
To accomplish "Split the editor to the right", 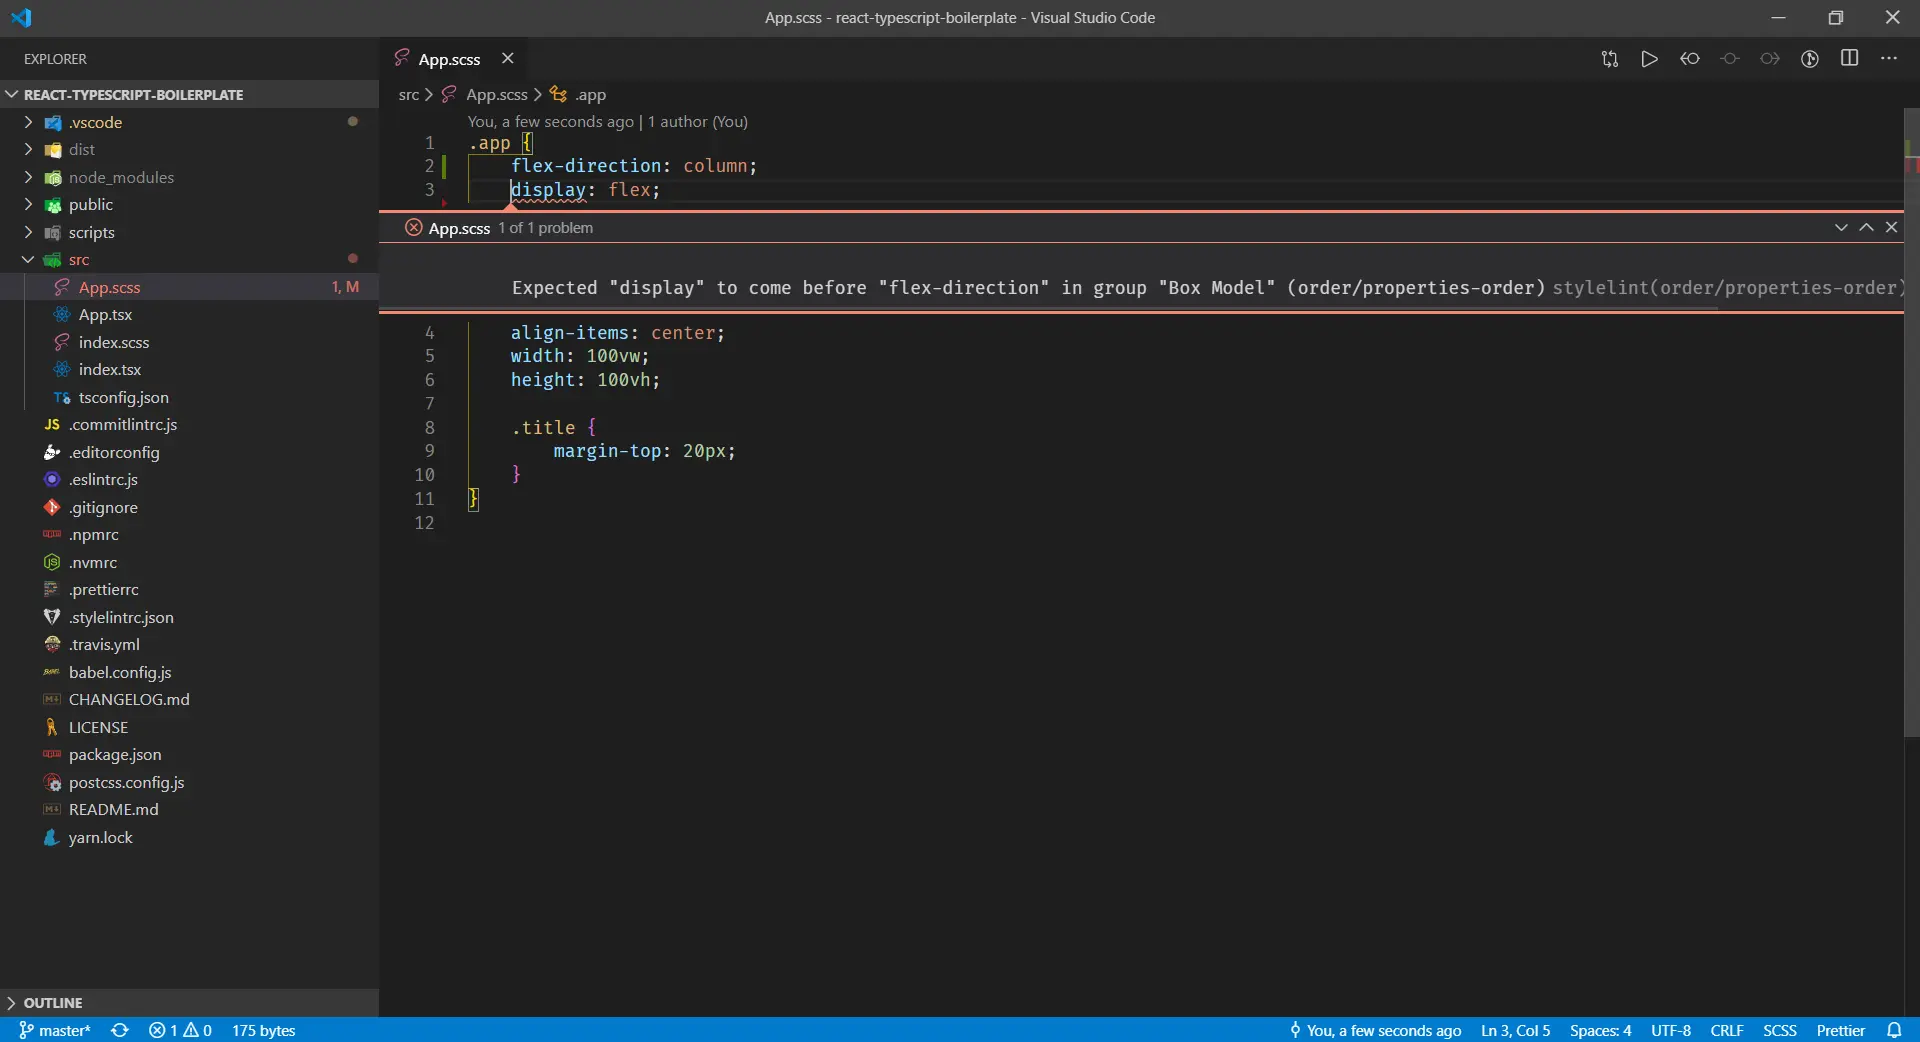I will (x=1850, y=59).
